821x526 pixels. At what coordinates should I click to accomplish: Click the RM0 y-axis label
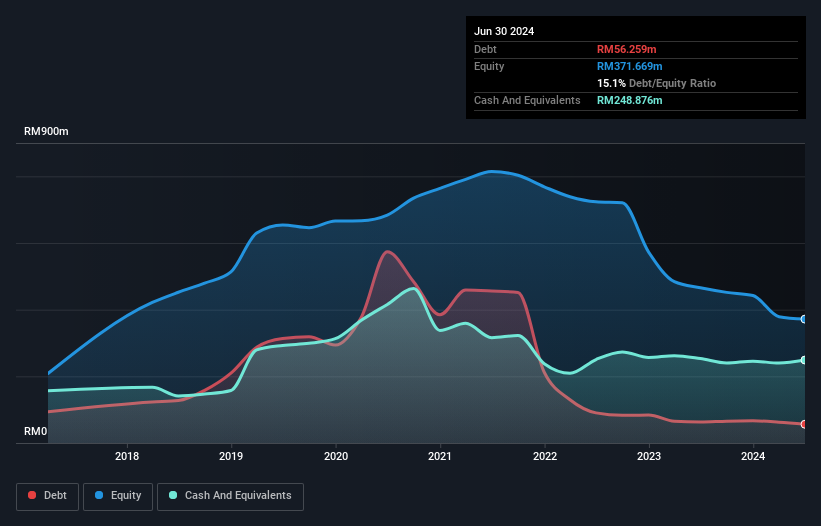point(36,431)
